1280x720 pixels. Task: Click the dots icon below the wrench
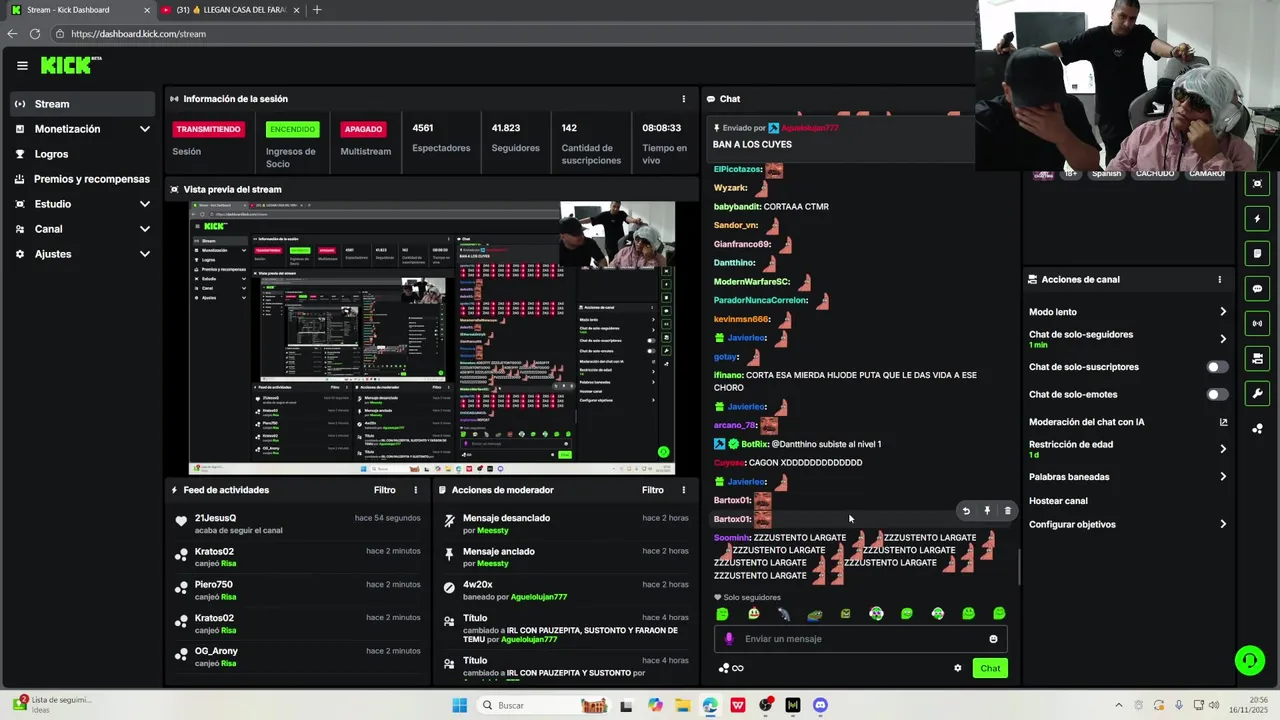click(x=1257, y=428)
